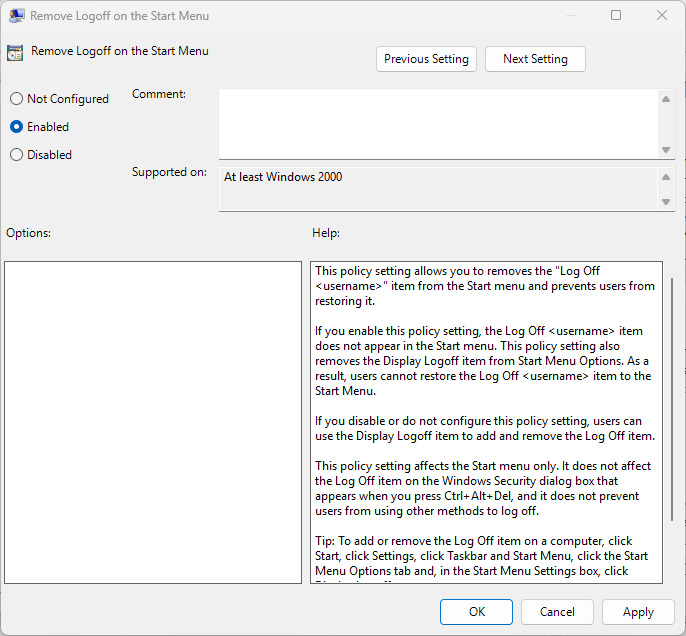The image size is (686, 636).
Task: Go to Next Setting
Action: 535,59
